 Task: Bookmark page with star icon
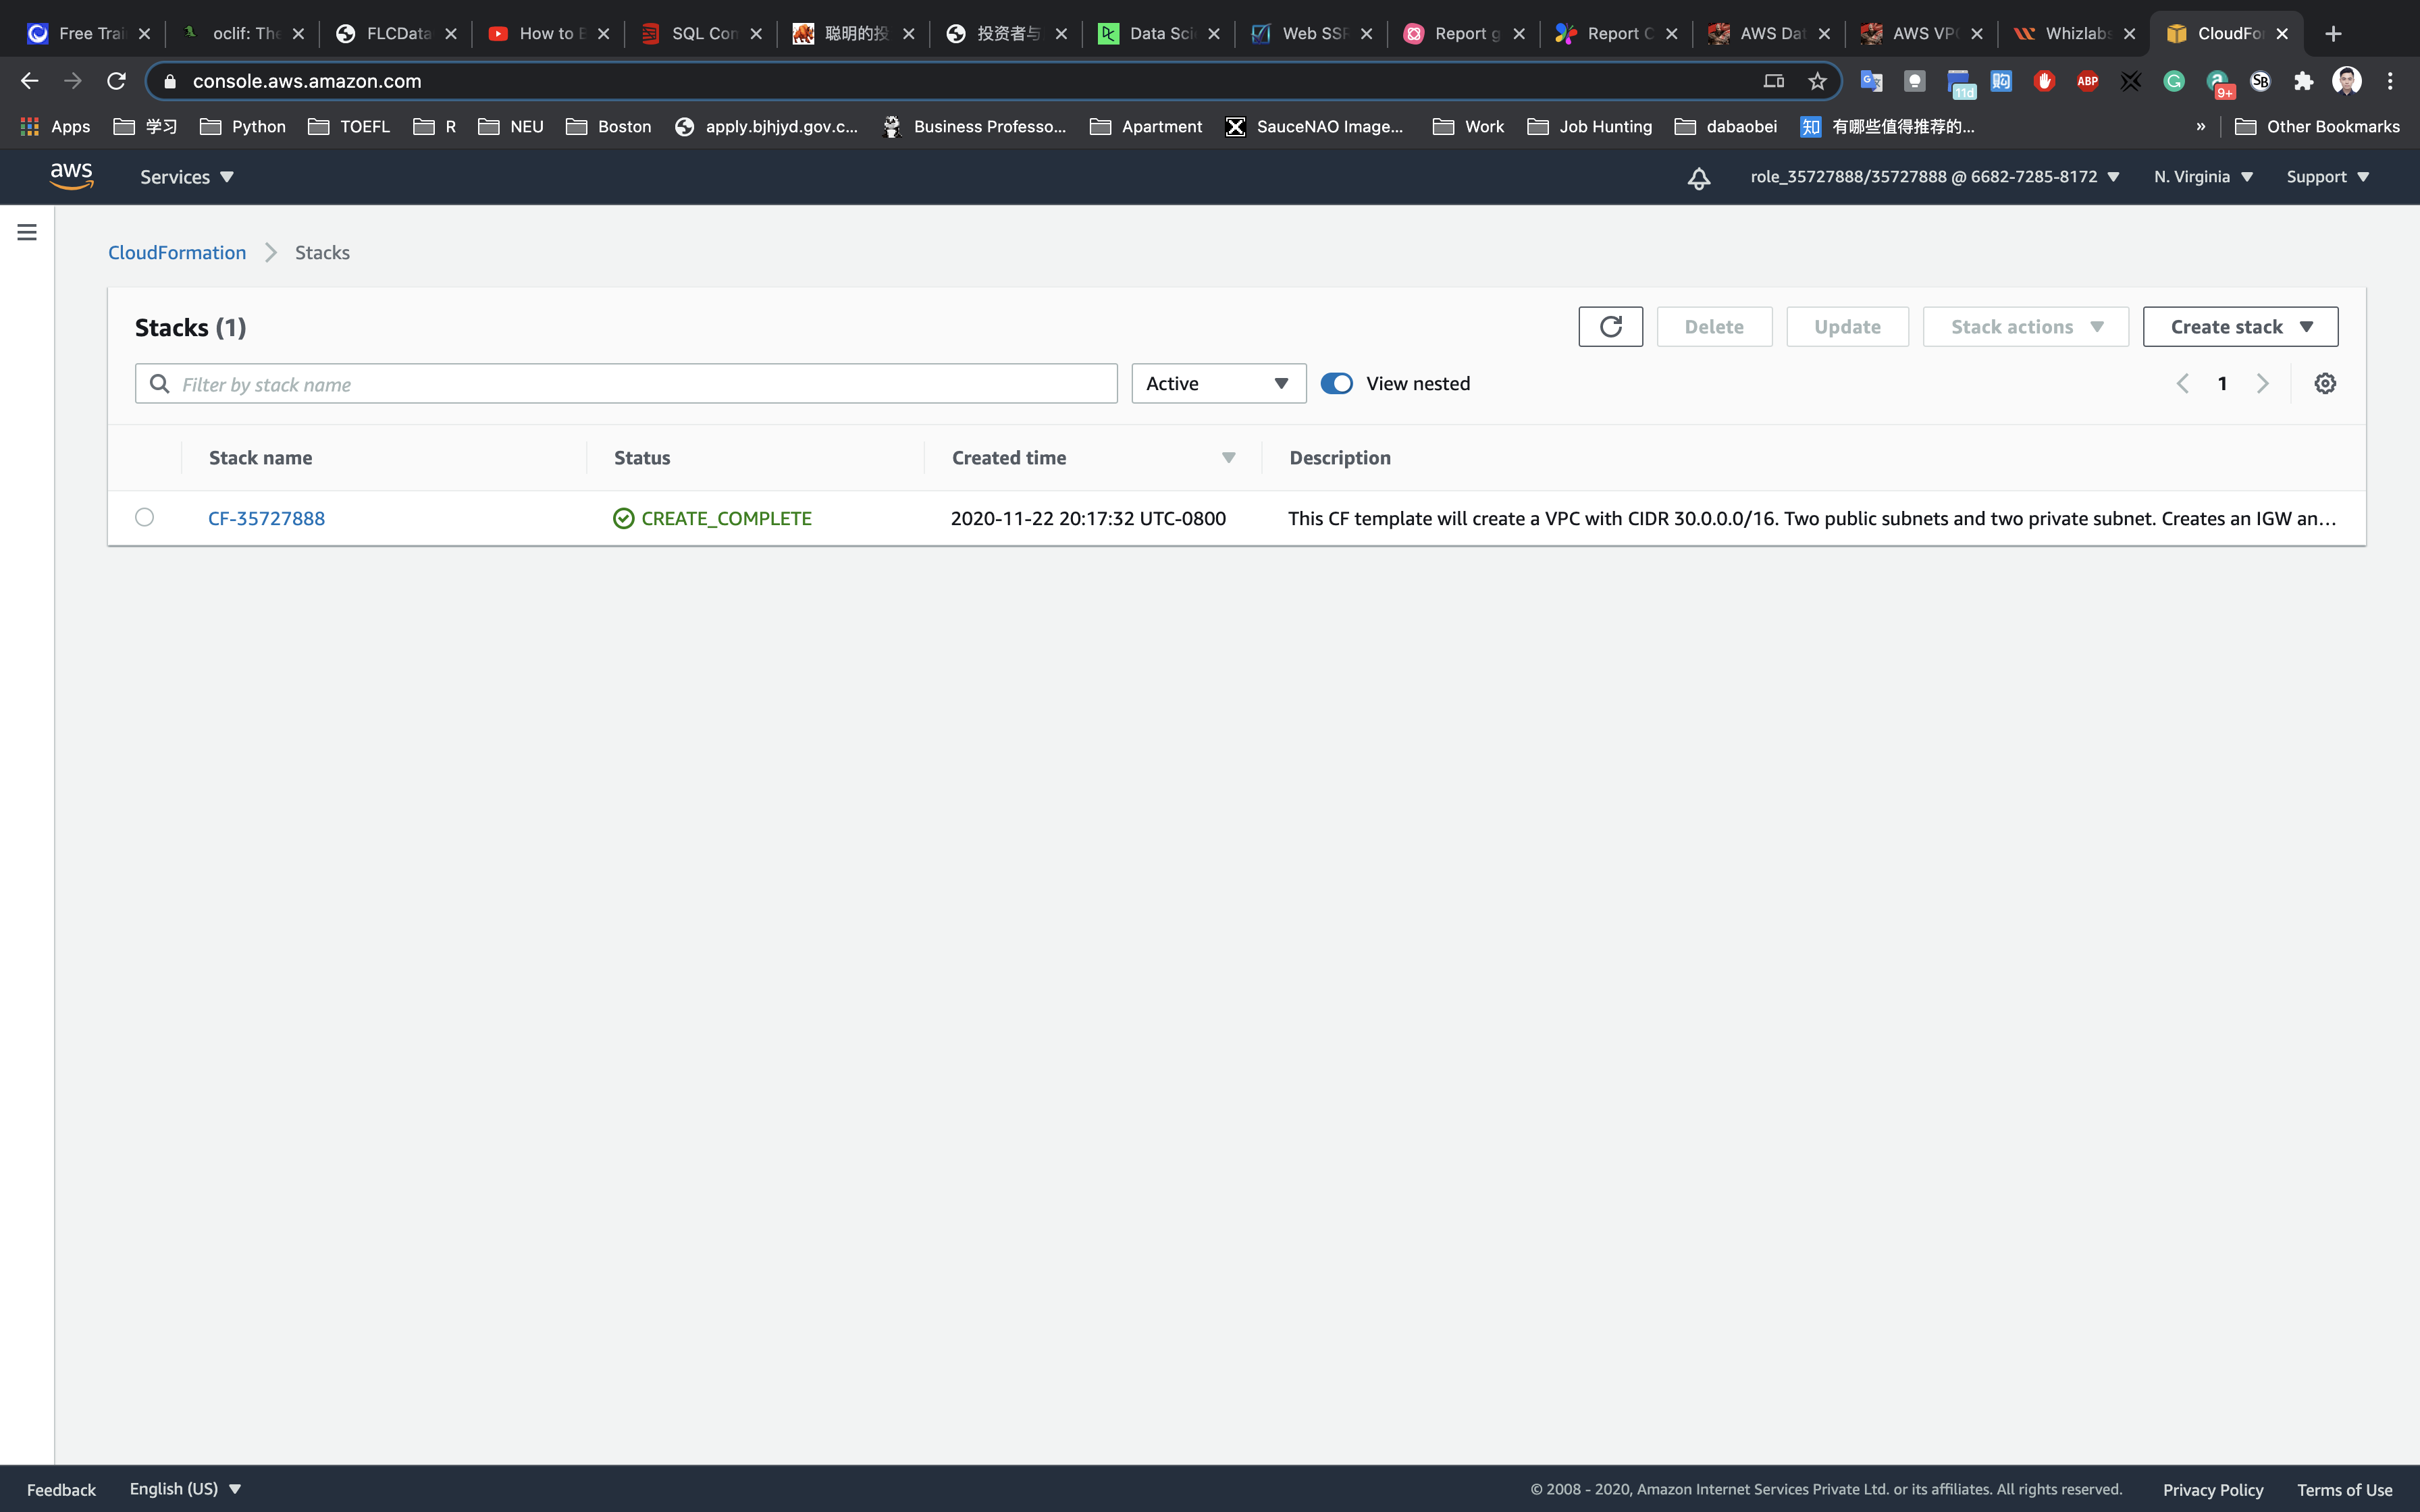1817,82
